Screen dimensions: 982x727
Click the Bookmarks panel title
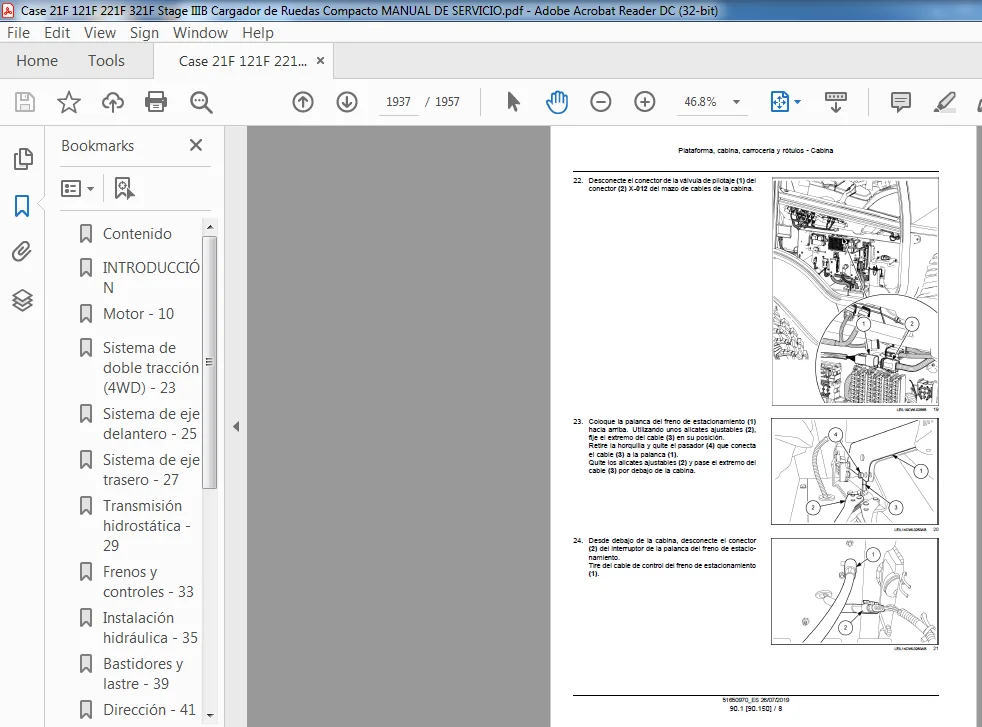pos(98,146)
